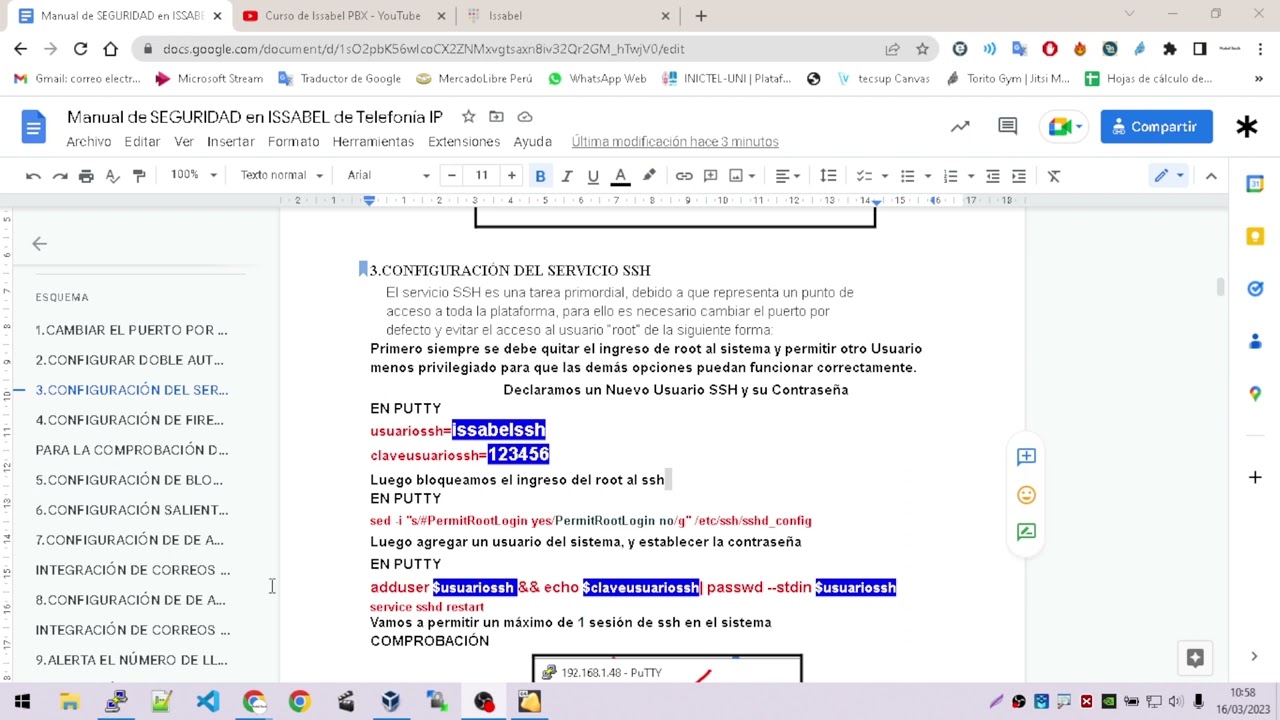Run spelling and grammar check icon
The image size is (1280, 720).
(113, 176)
